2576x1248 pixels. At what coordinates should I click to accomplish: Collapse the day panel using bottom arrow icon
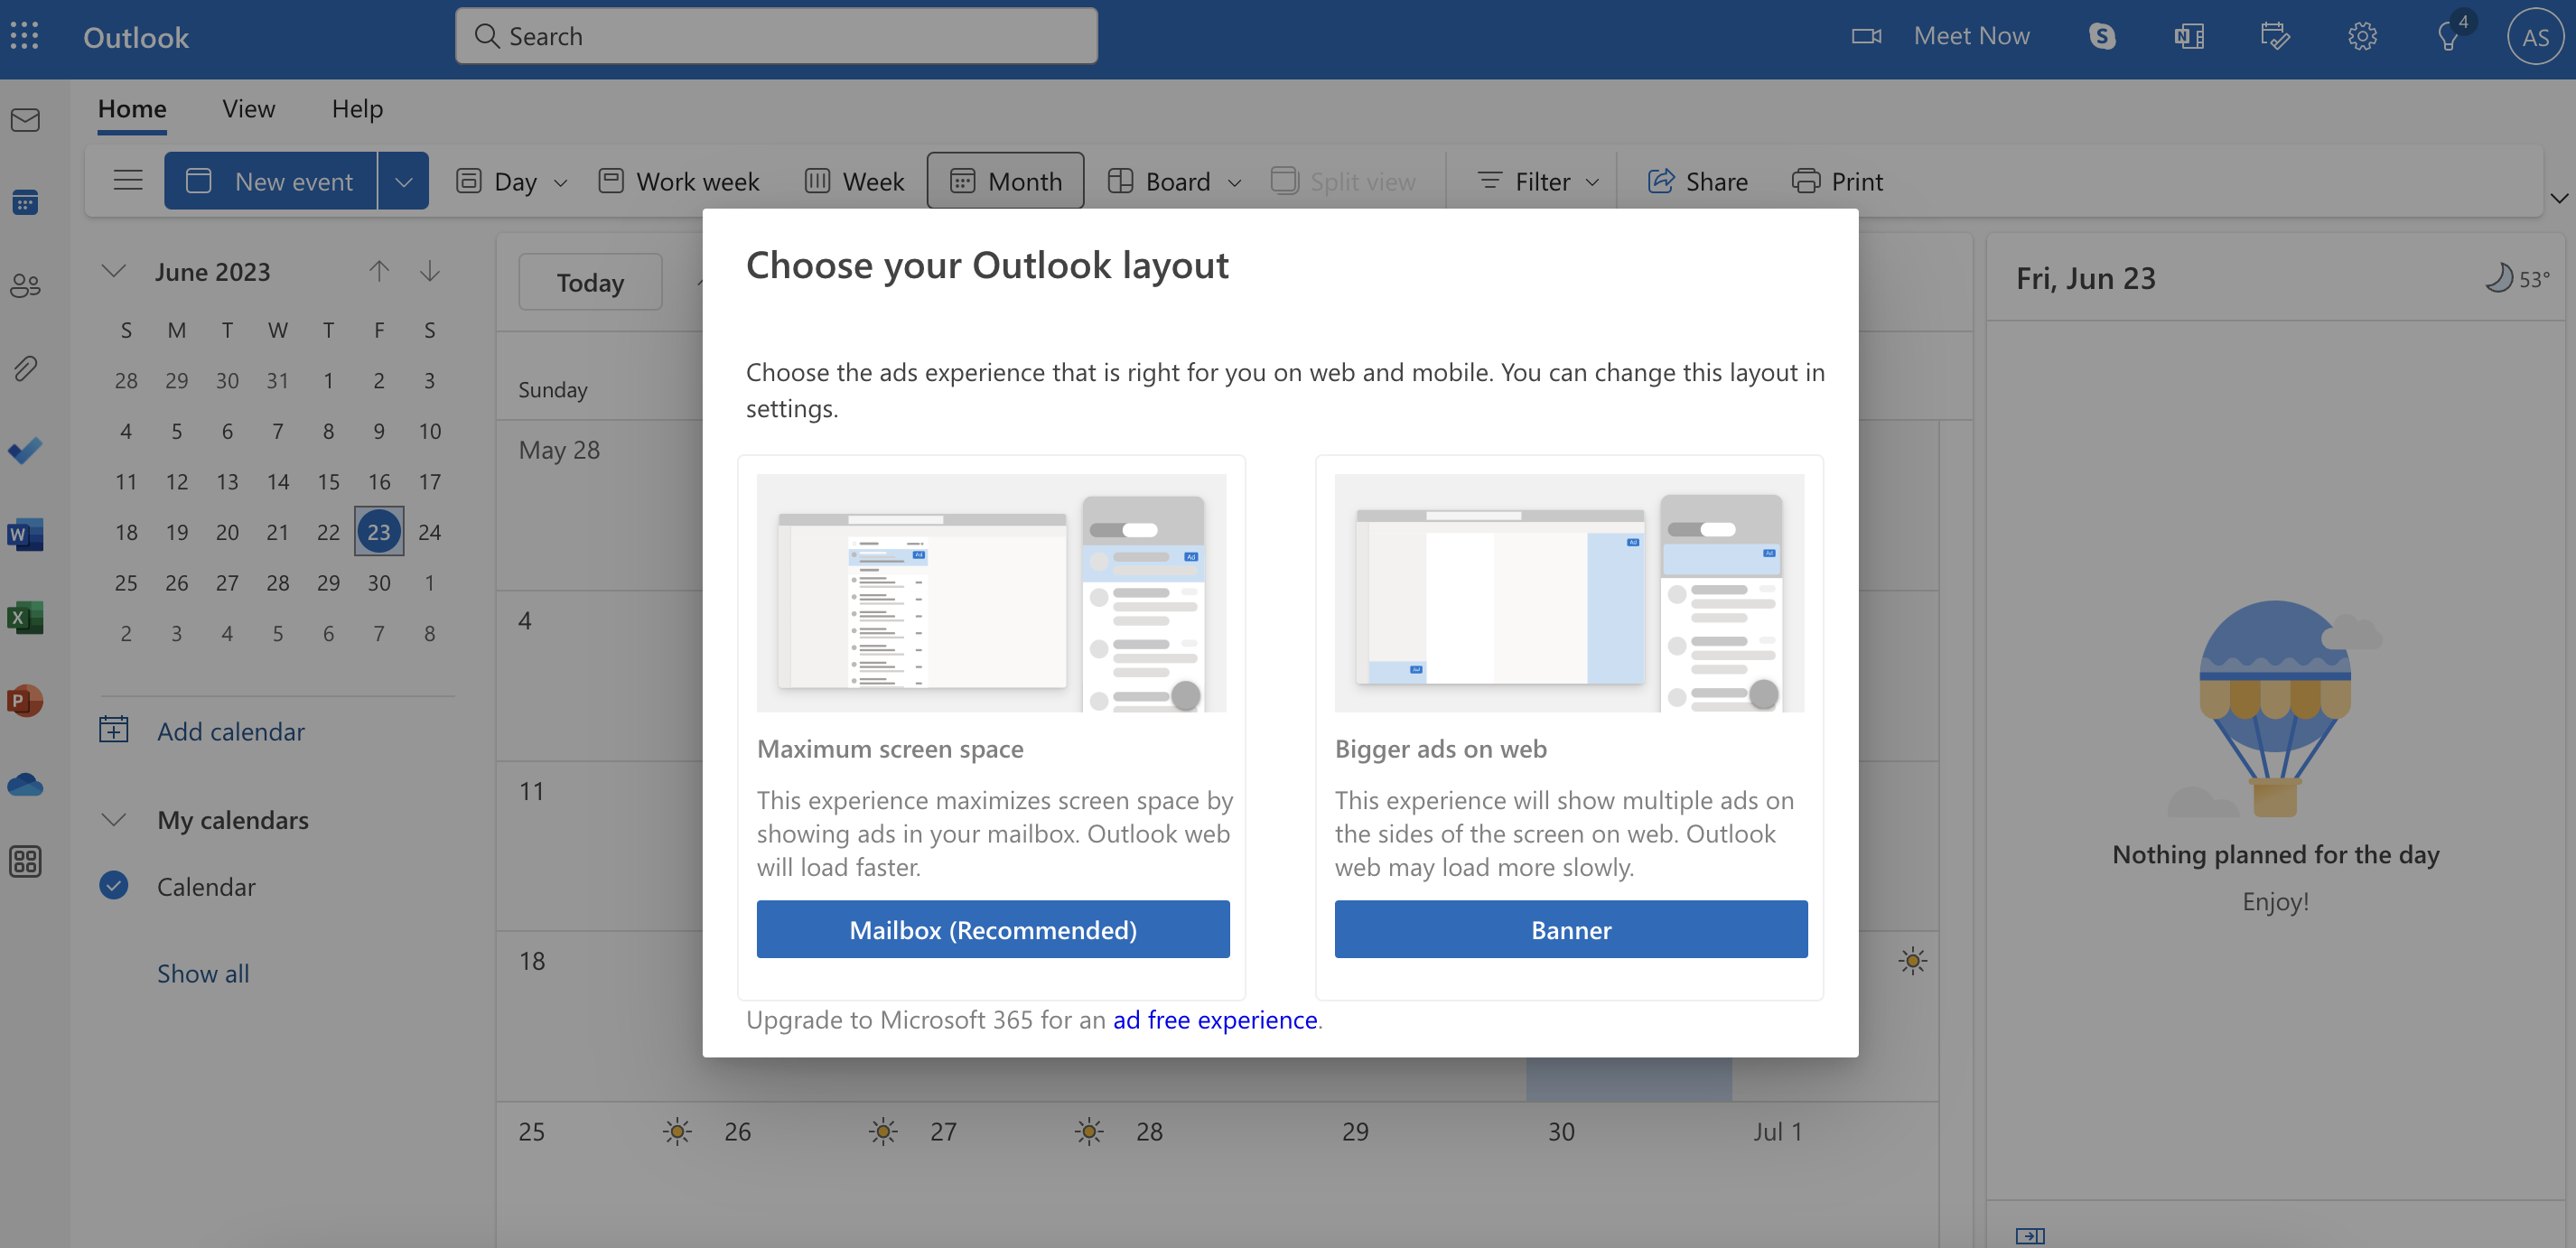[2030, 1236]
